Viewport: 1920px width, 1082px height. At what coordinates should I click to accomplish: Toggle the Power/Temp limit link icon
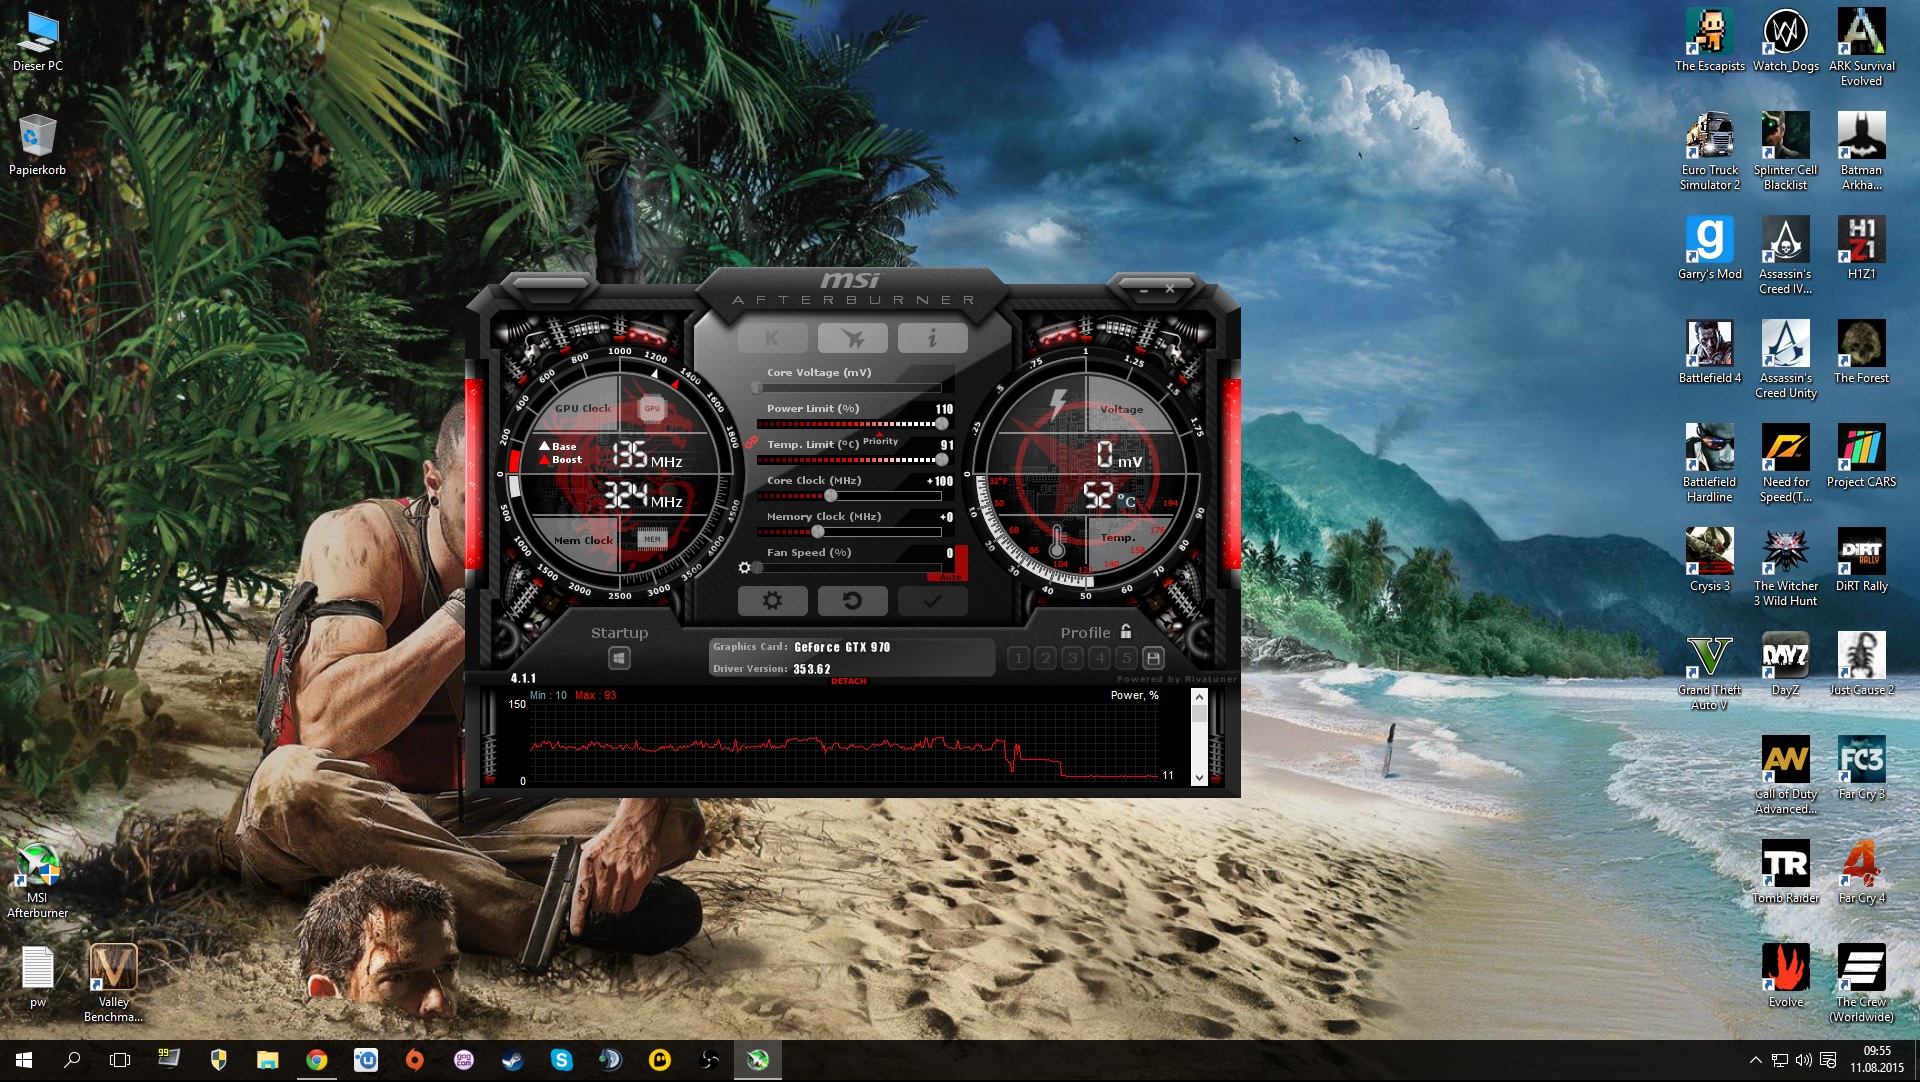750,442
